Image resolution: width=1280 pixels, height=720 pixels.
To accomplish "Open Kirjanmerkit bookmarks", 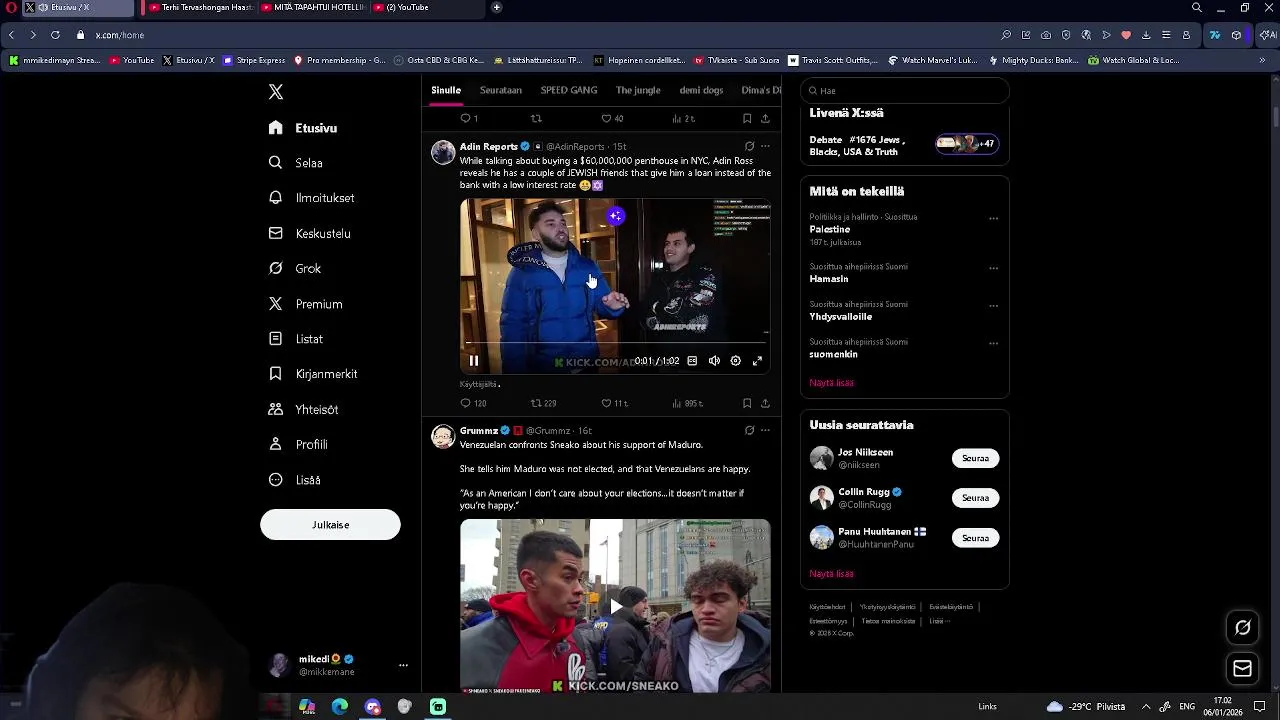I will point(313,374).
